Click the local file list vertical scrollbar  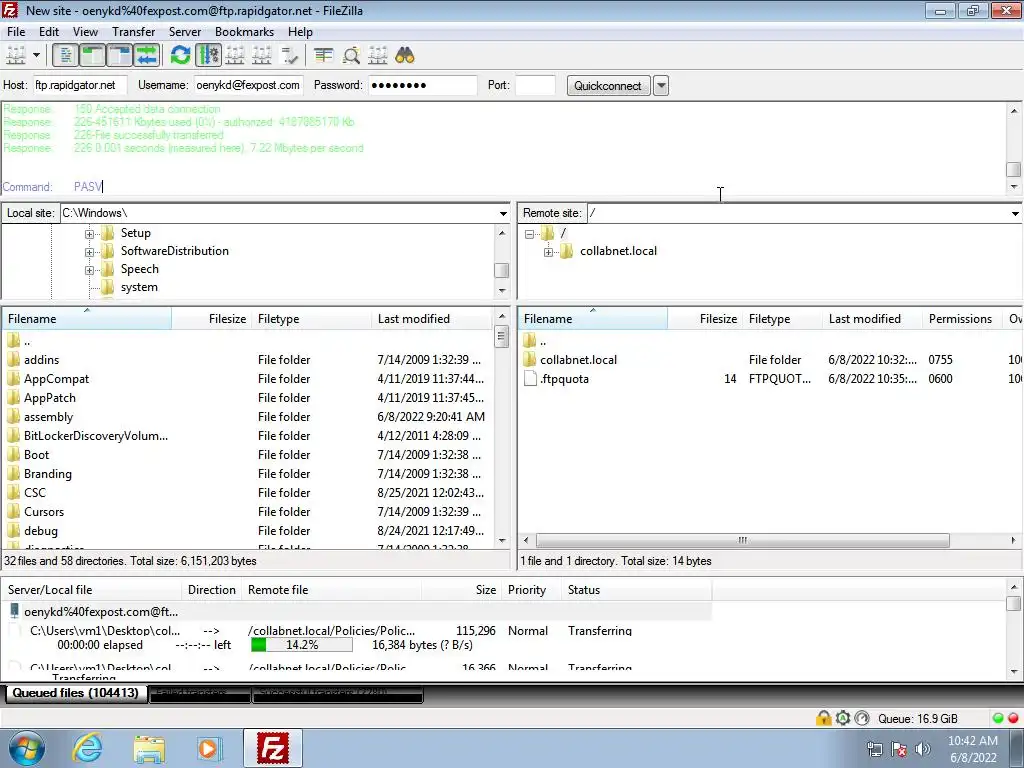502,337
